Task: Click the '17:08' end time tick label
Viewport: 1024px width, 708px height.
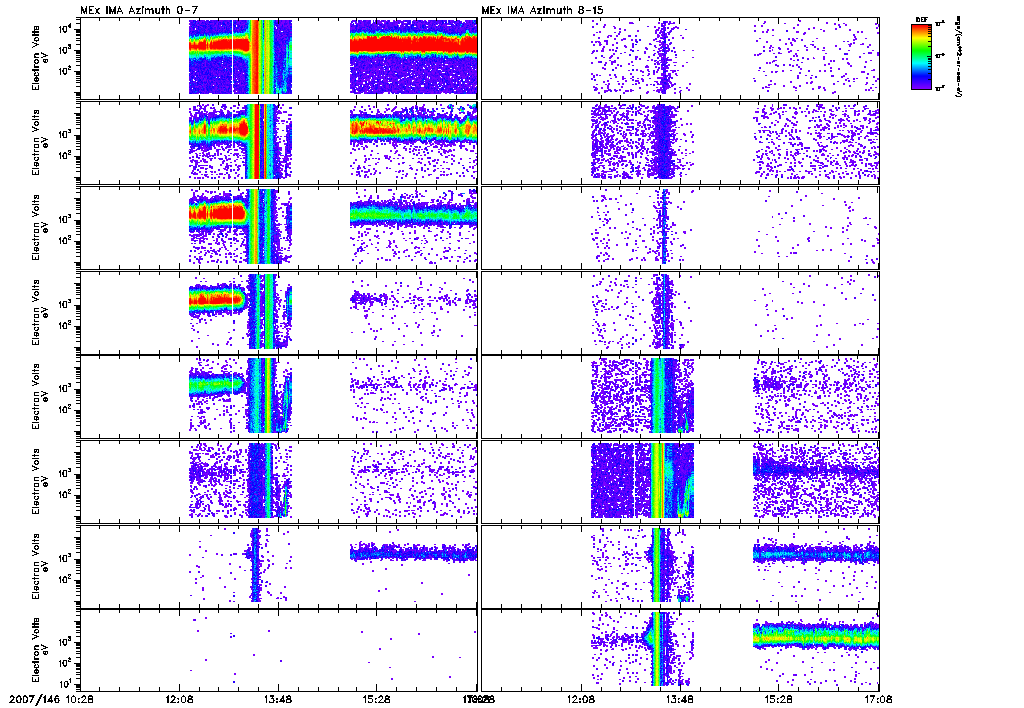Action: (x=878, y=699)
